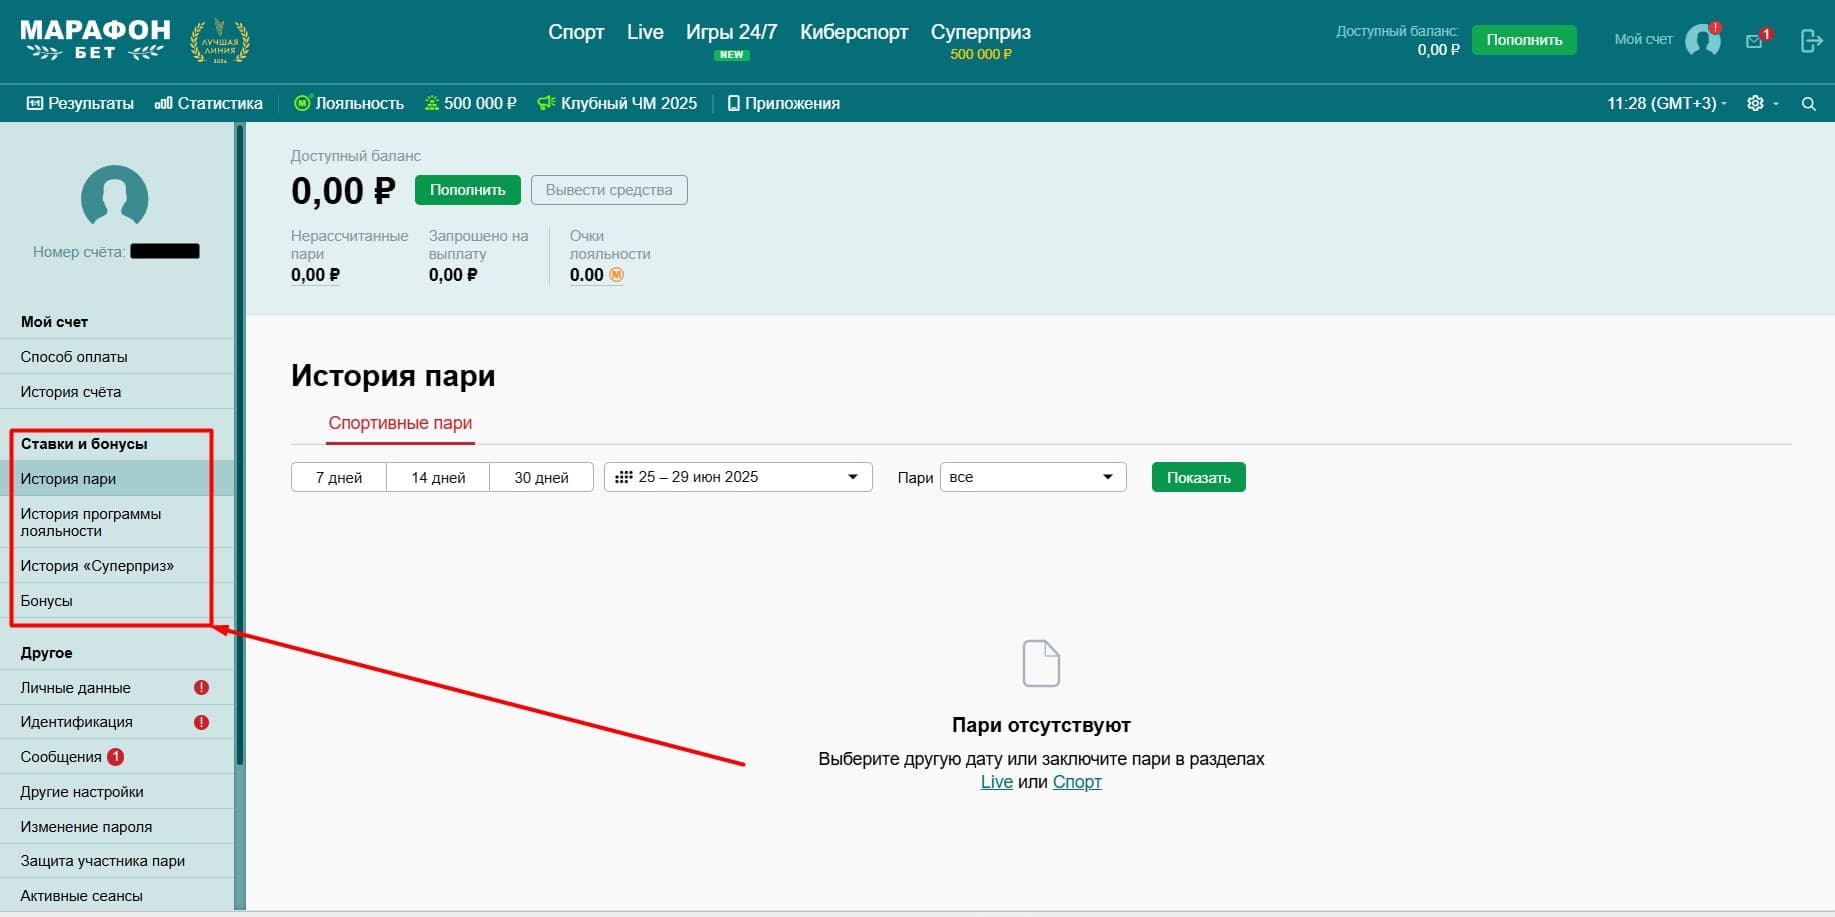The width and height of the screenshot is (1835, 917).
Task: Open История счёта in the sidebar
Action: point(117,392)
